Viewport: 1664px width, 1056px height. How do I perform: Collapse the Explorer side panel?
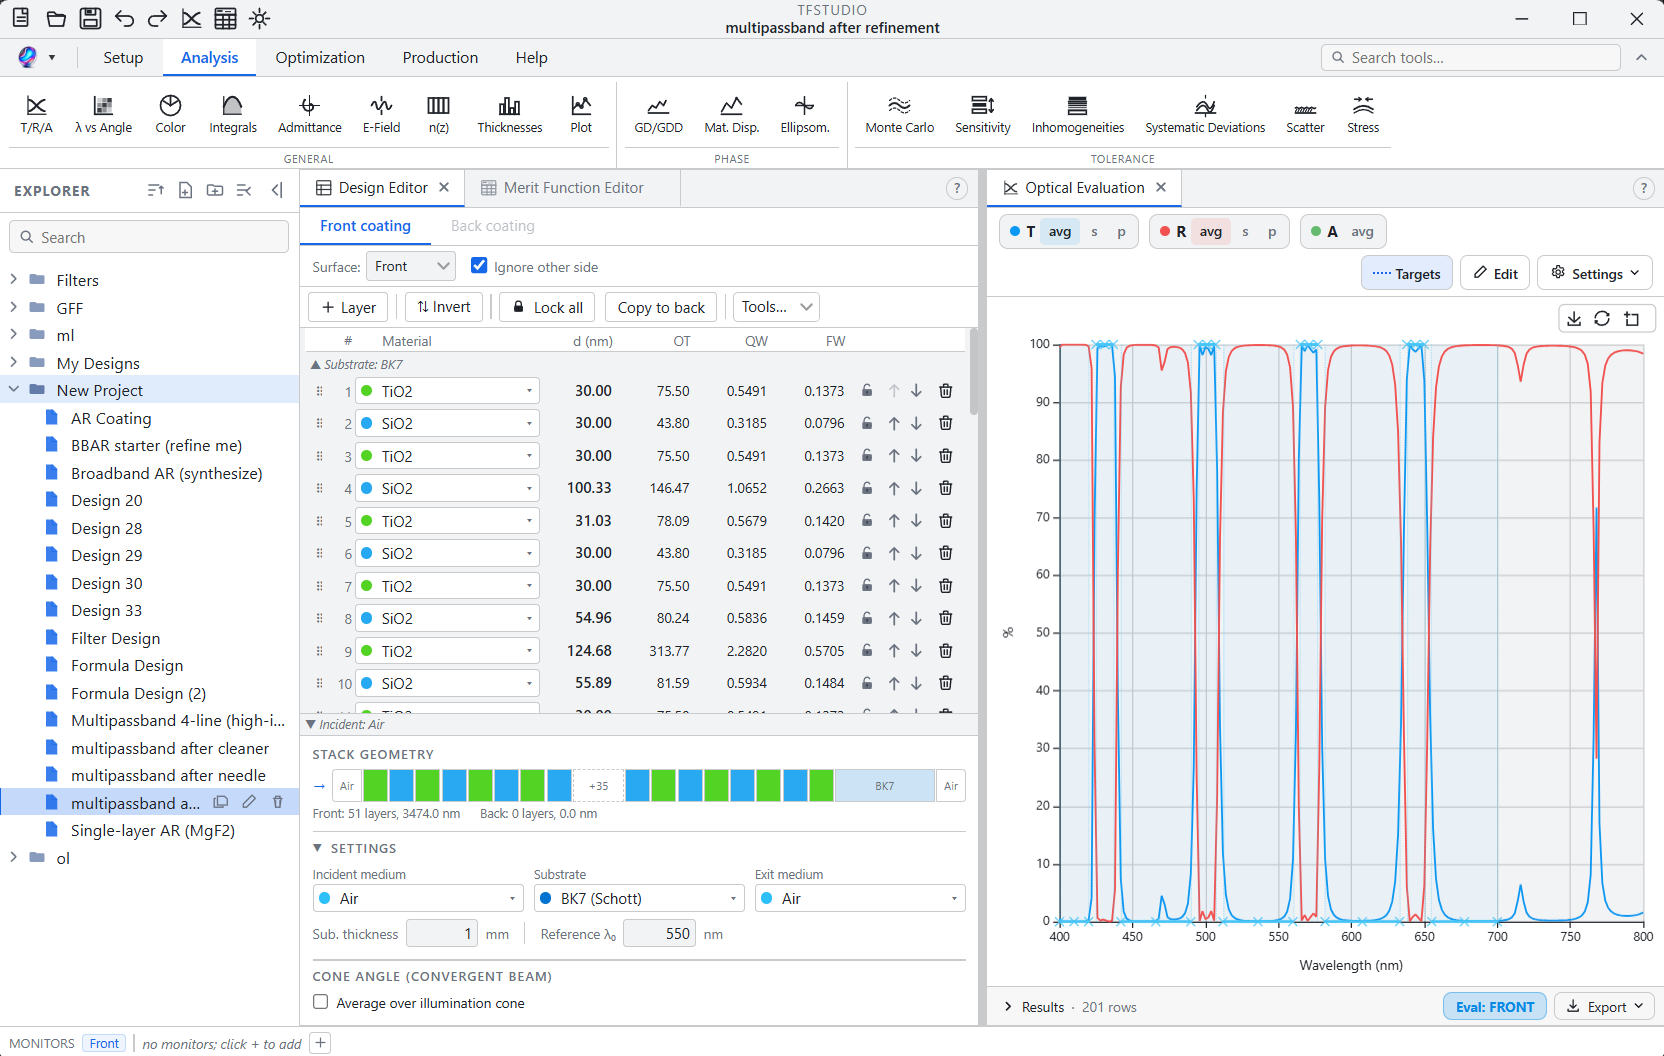pos(277,190)
